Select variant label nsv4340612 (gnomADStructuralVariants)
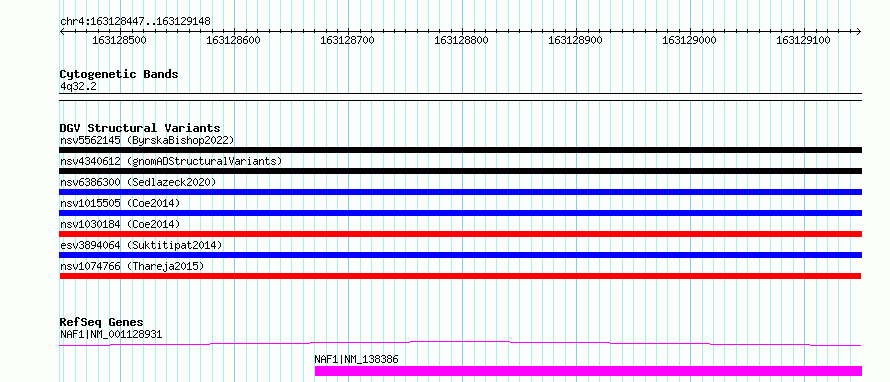This screenshot has width=890, height=382. pyautogui.click(x=171, y=161)
